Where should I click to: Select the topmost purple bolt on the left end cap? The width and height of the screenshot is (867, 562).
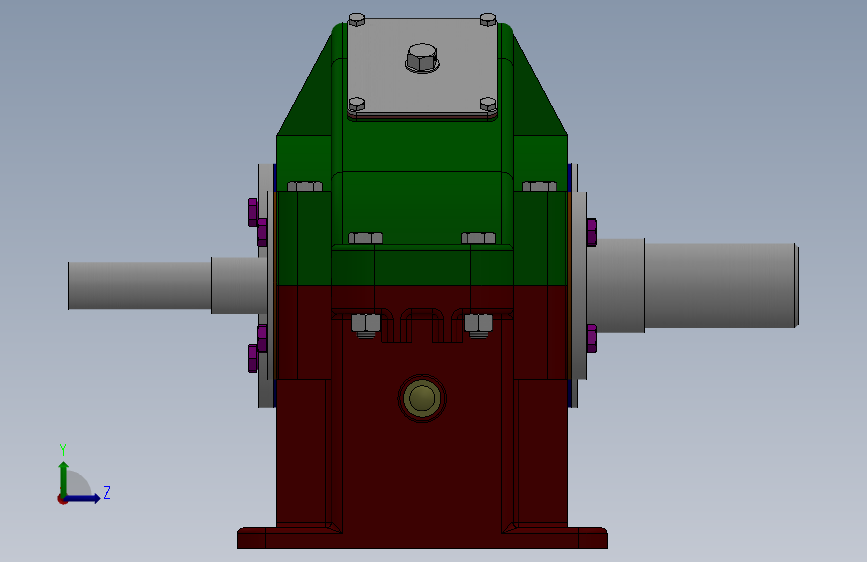[x=253, y=212]
